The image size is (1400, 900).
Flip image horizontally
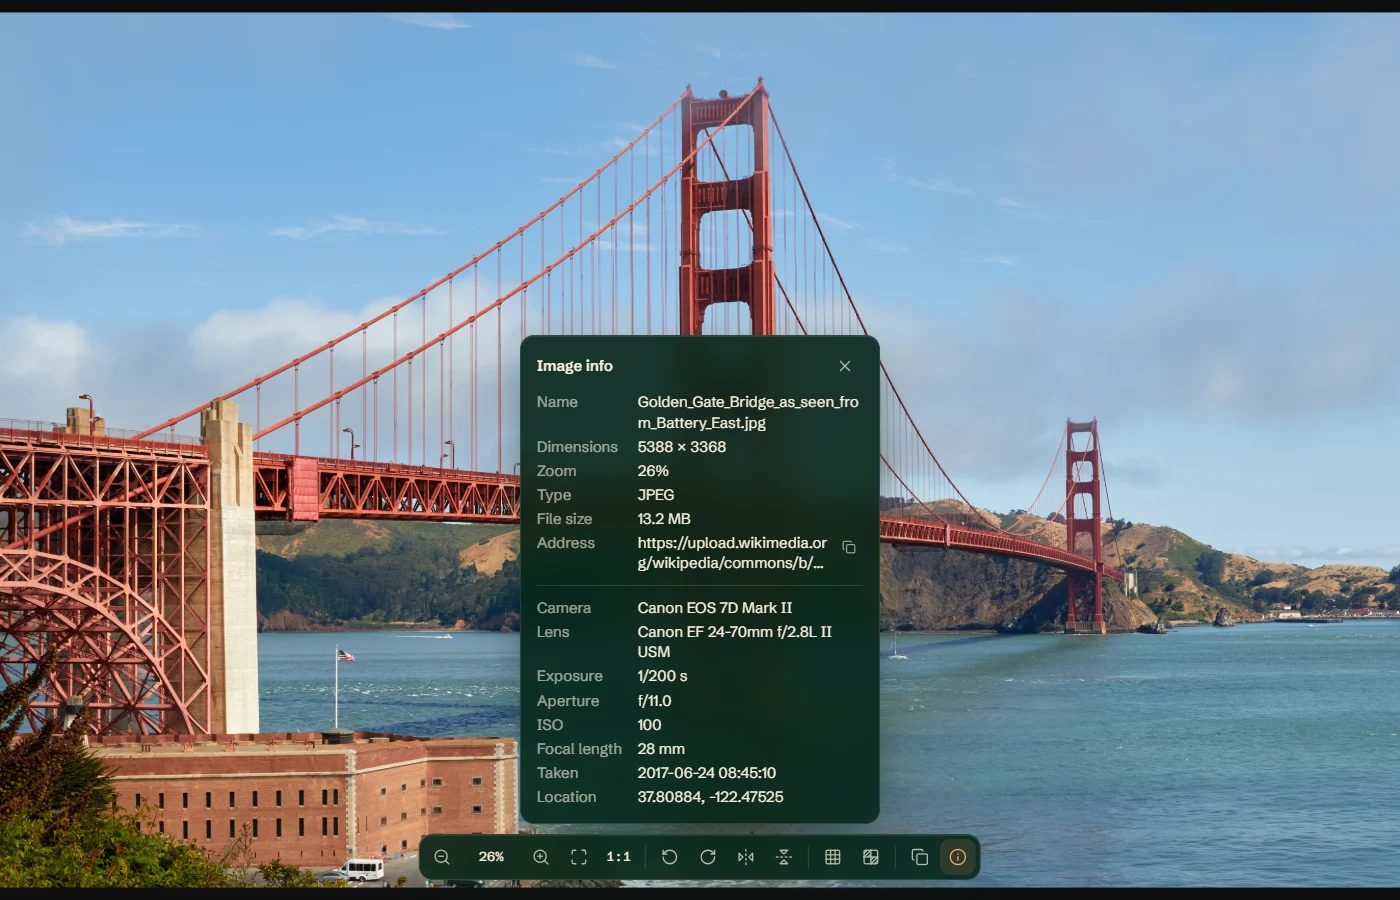point(746,857)
